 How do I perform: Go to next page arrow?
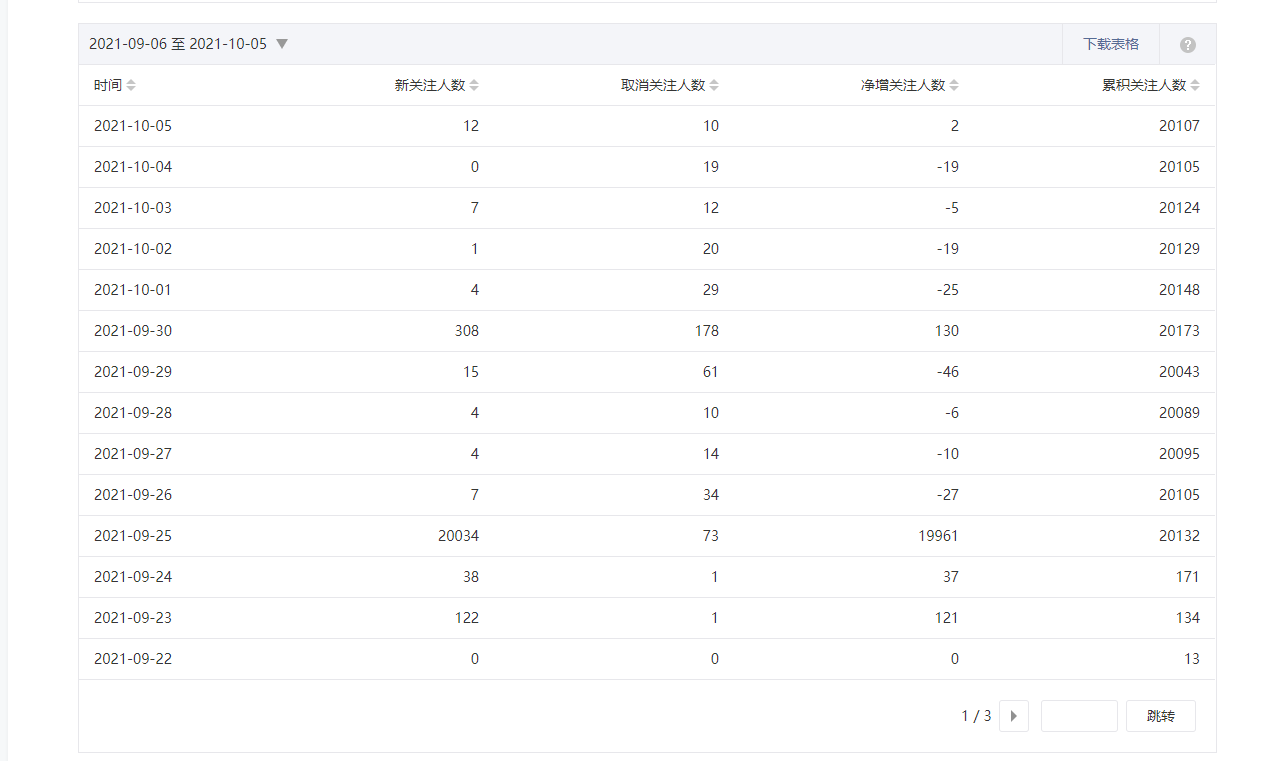coord(1013,716)
